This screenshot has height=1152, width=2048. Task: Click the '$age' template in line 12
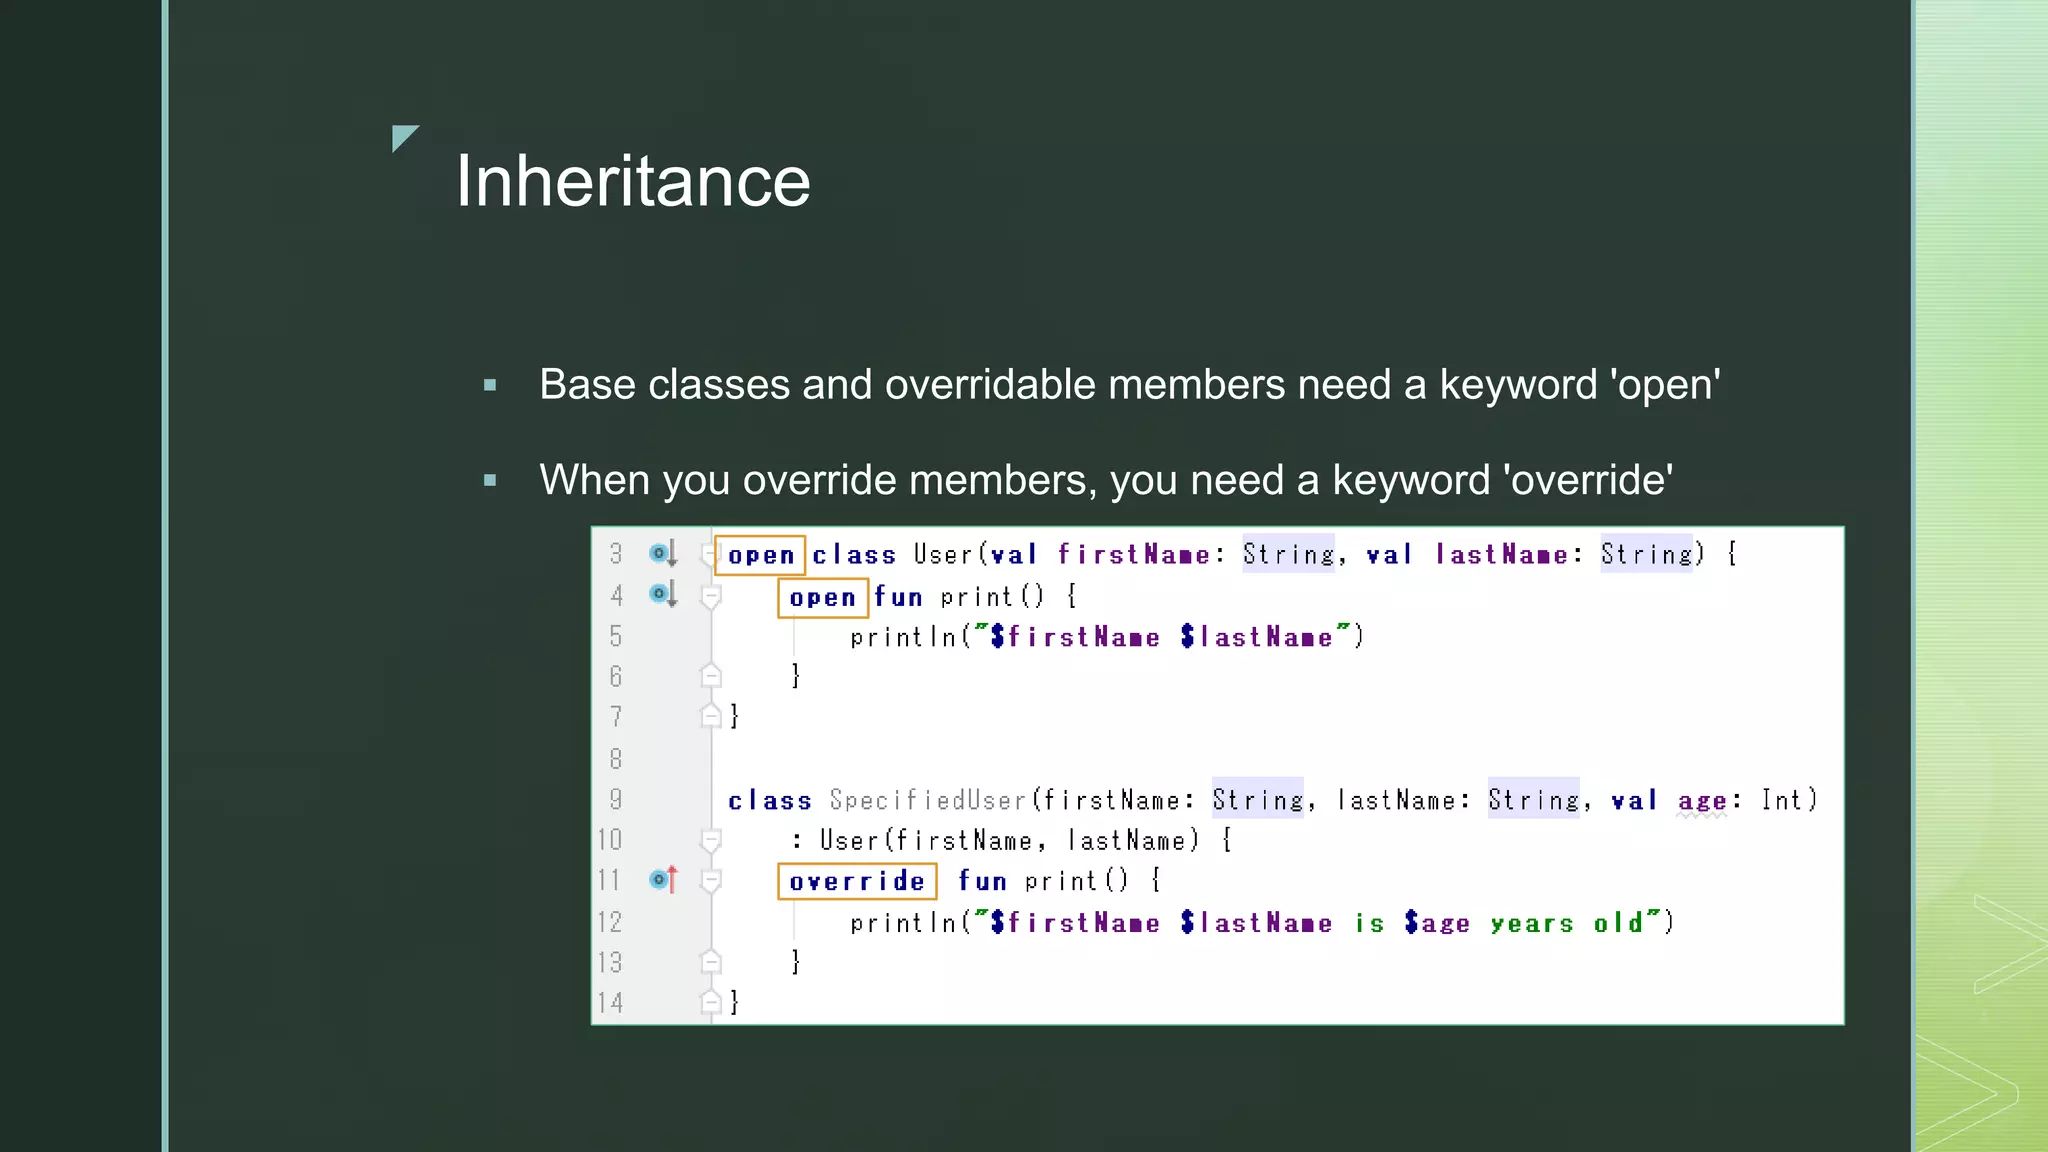coord(1437,923)
